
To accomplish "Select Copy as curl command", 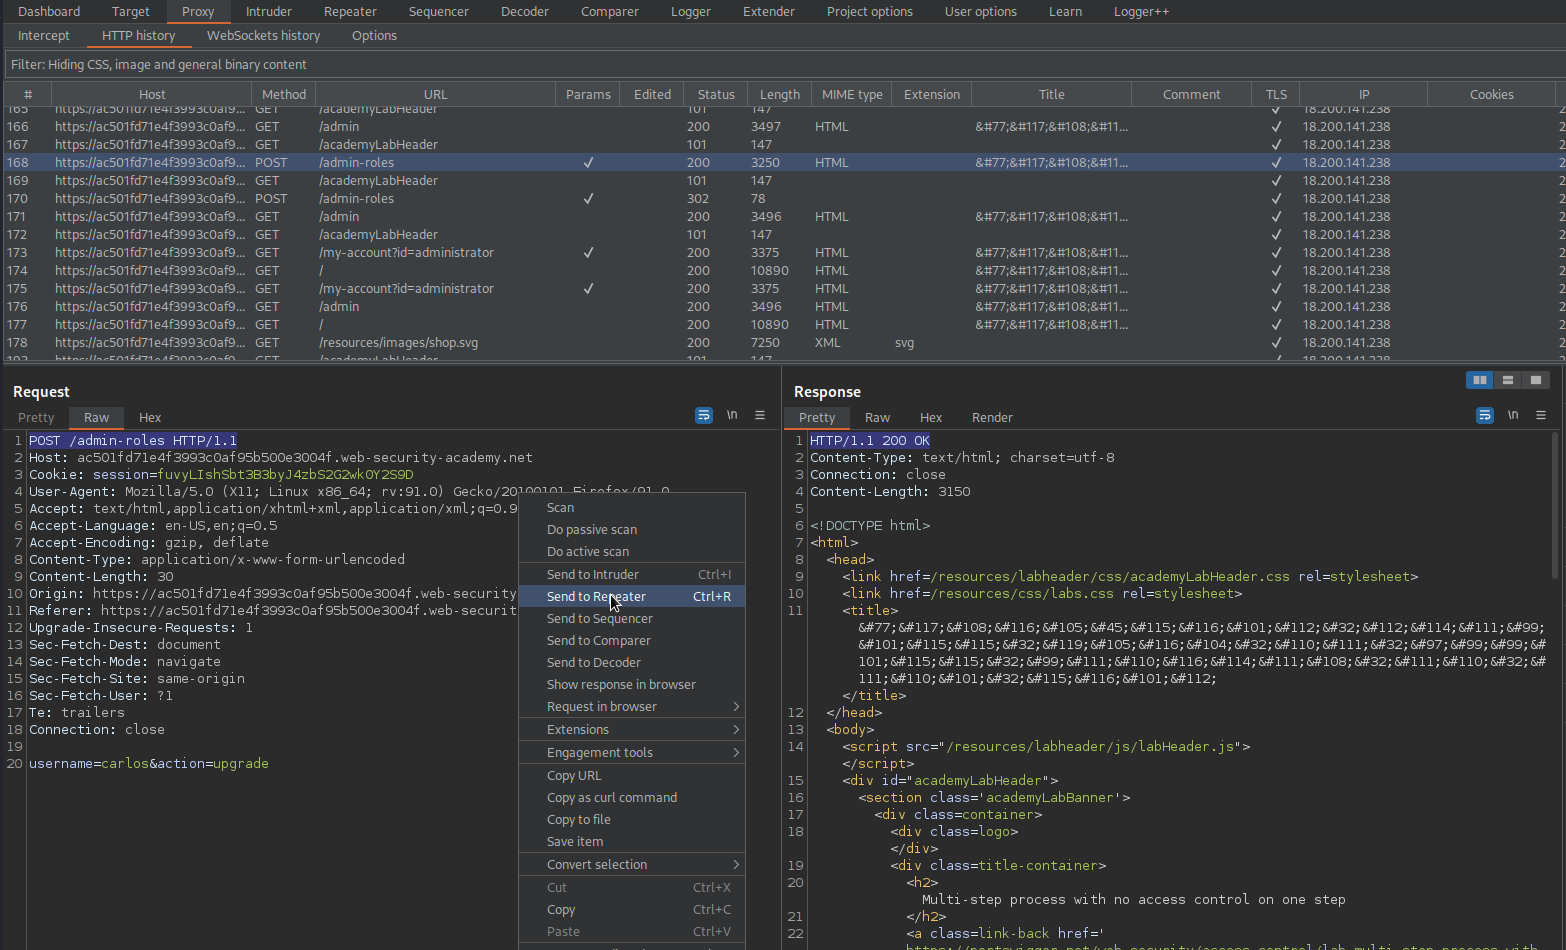I will [x=632, y=798].
